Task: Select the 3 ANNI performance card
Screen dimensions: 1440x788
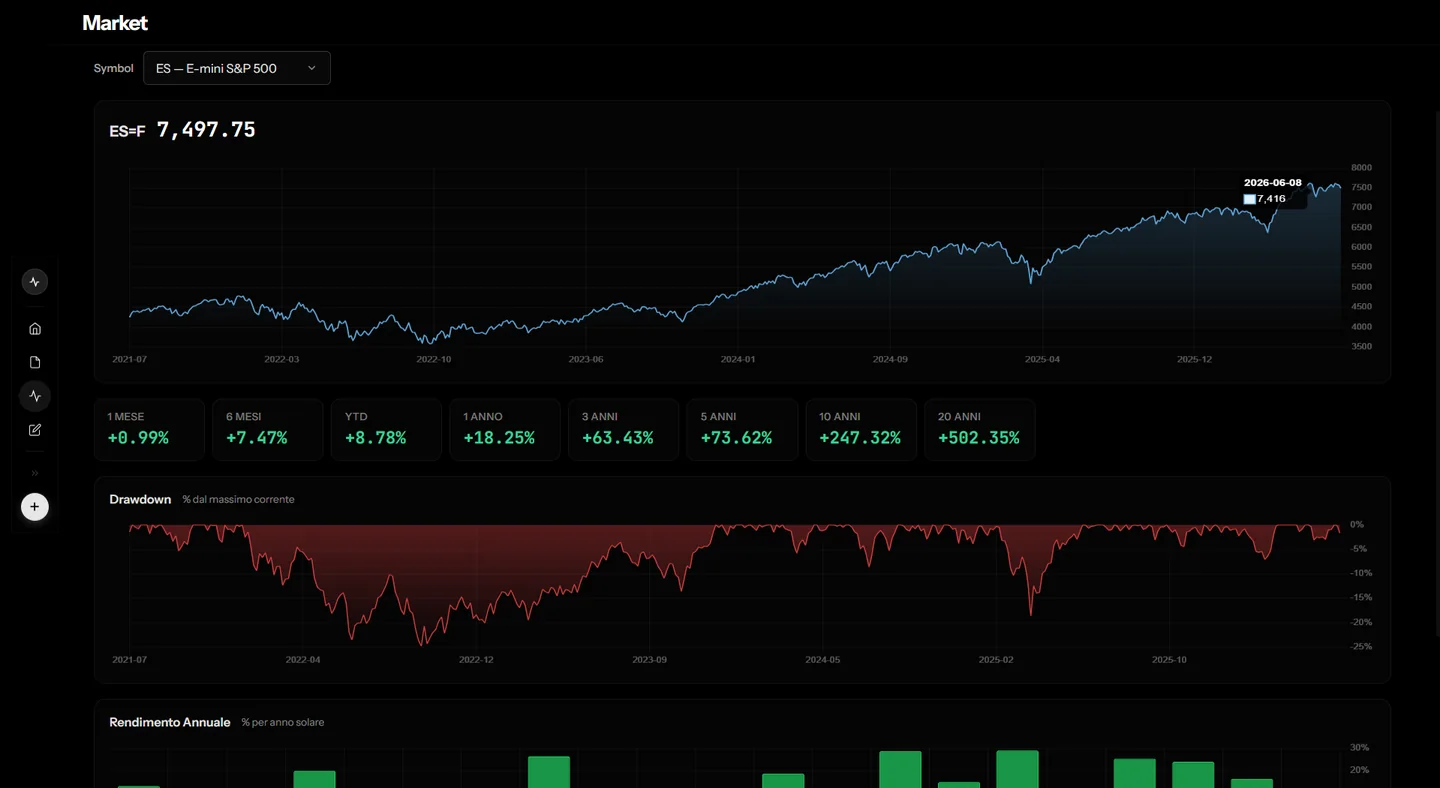Action: [624, 429]
